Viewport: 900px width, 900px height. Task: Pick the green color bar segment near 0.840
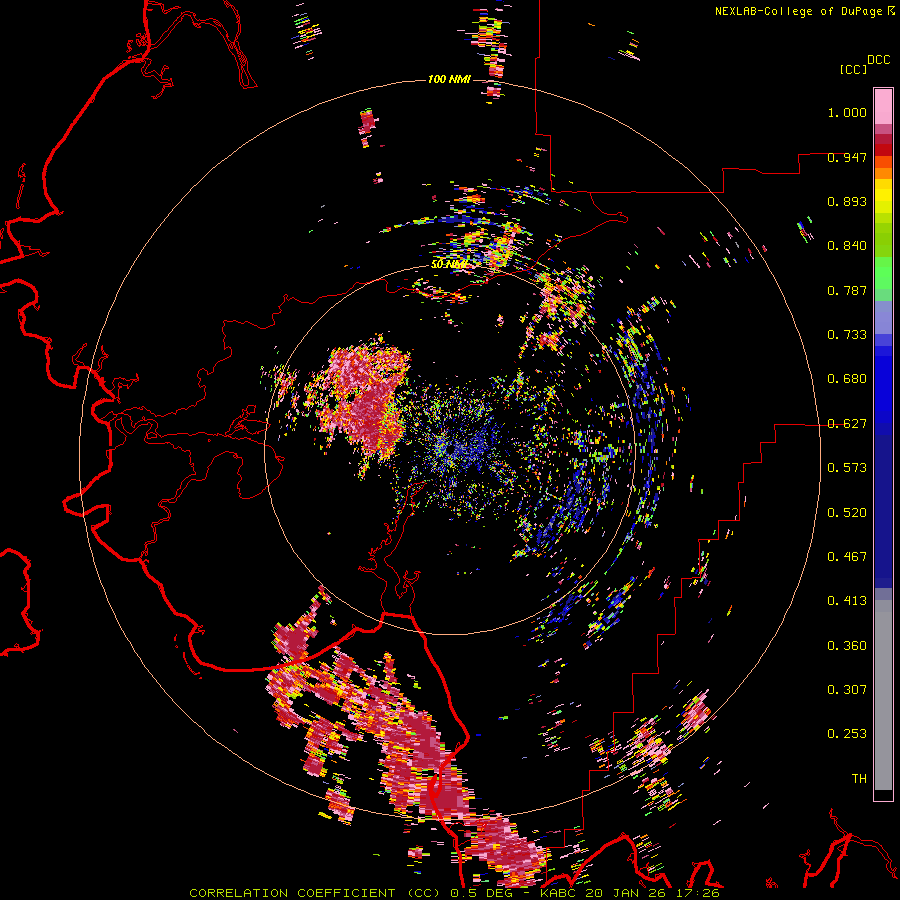(x=883, y=240)
